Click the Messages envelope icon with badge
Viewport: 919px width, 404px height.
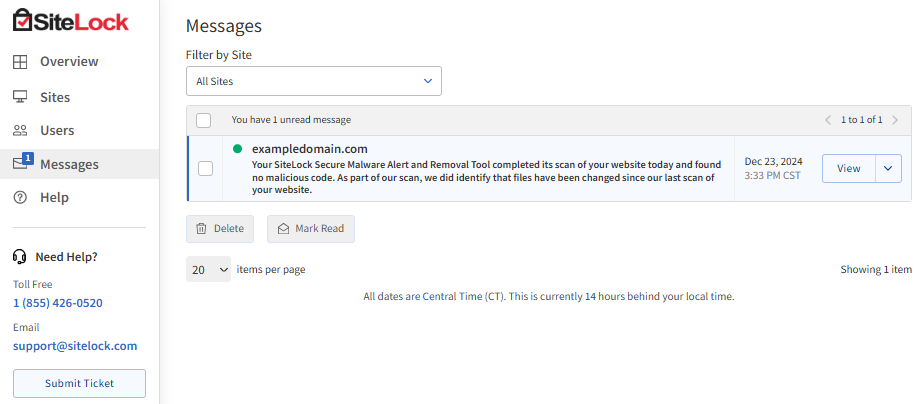[21, 164]
